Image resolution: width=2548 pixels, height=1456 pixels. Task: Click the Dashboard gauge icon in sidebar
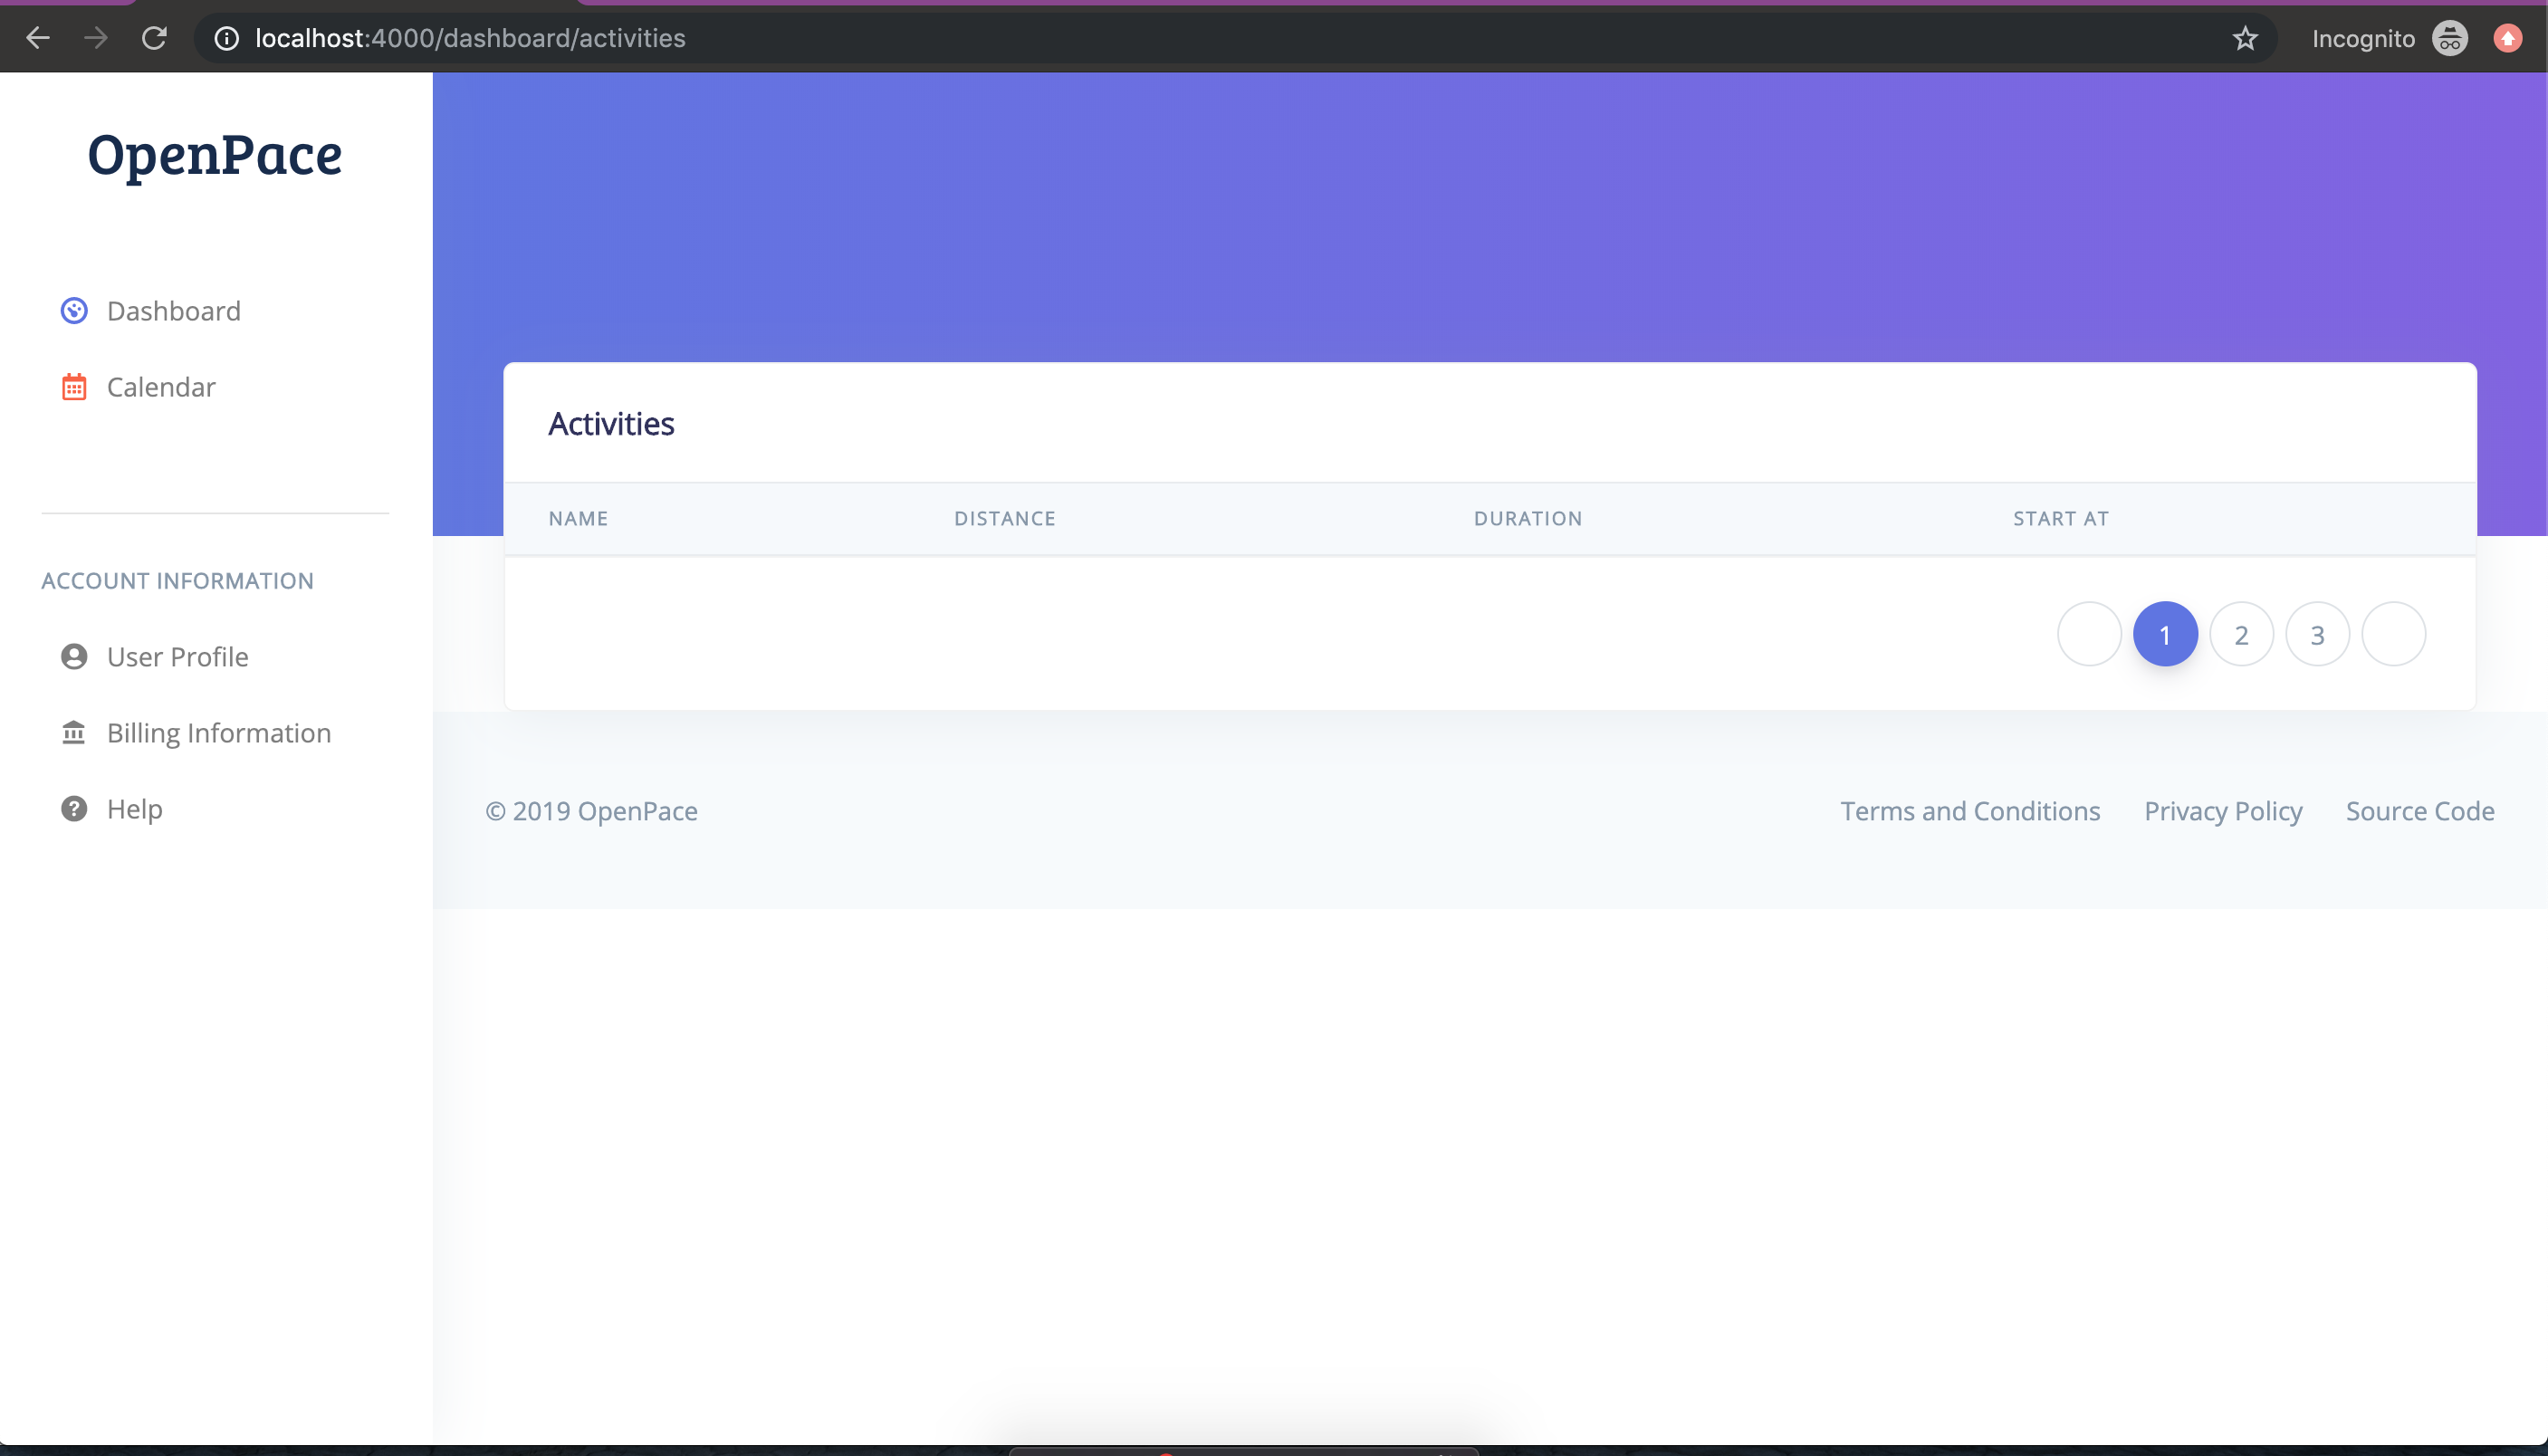pos(74,311)
